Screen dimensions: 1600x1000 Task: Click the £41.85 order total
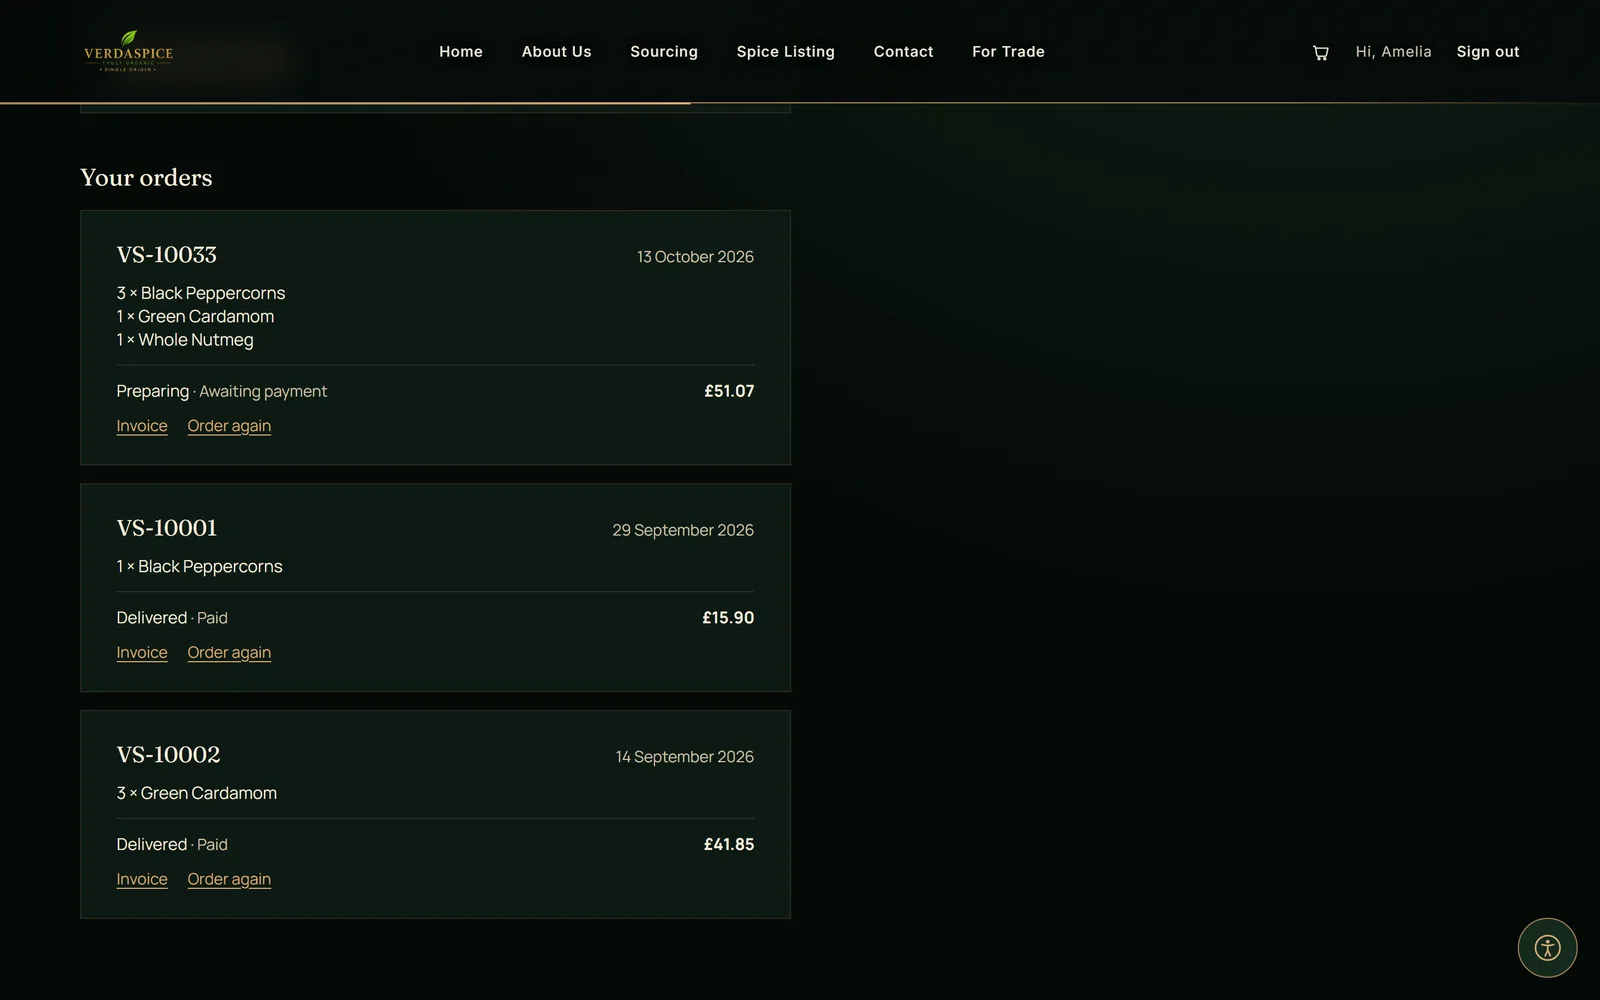[x=729, y=845]
